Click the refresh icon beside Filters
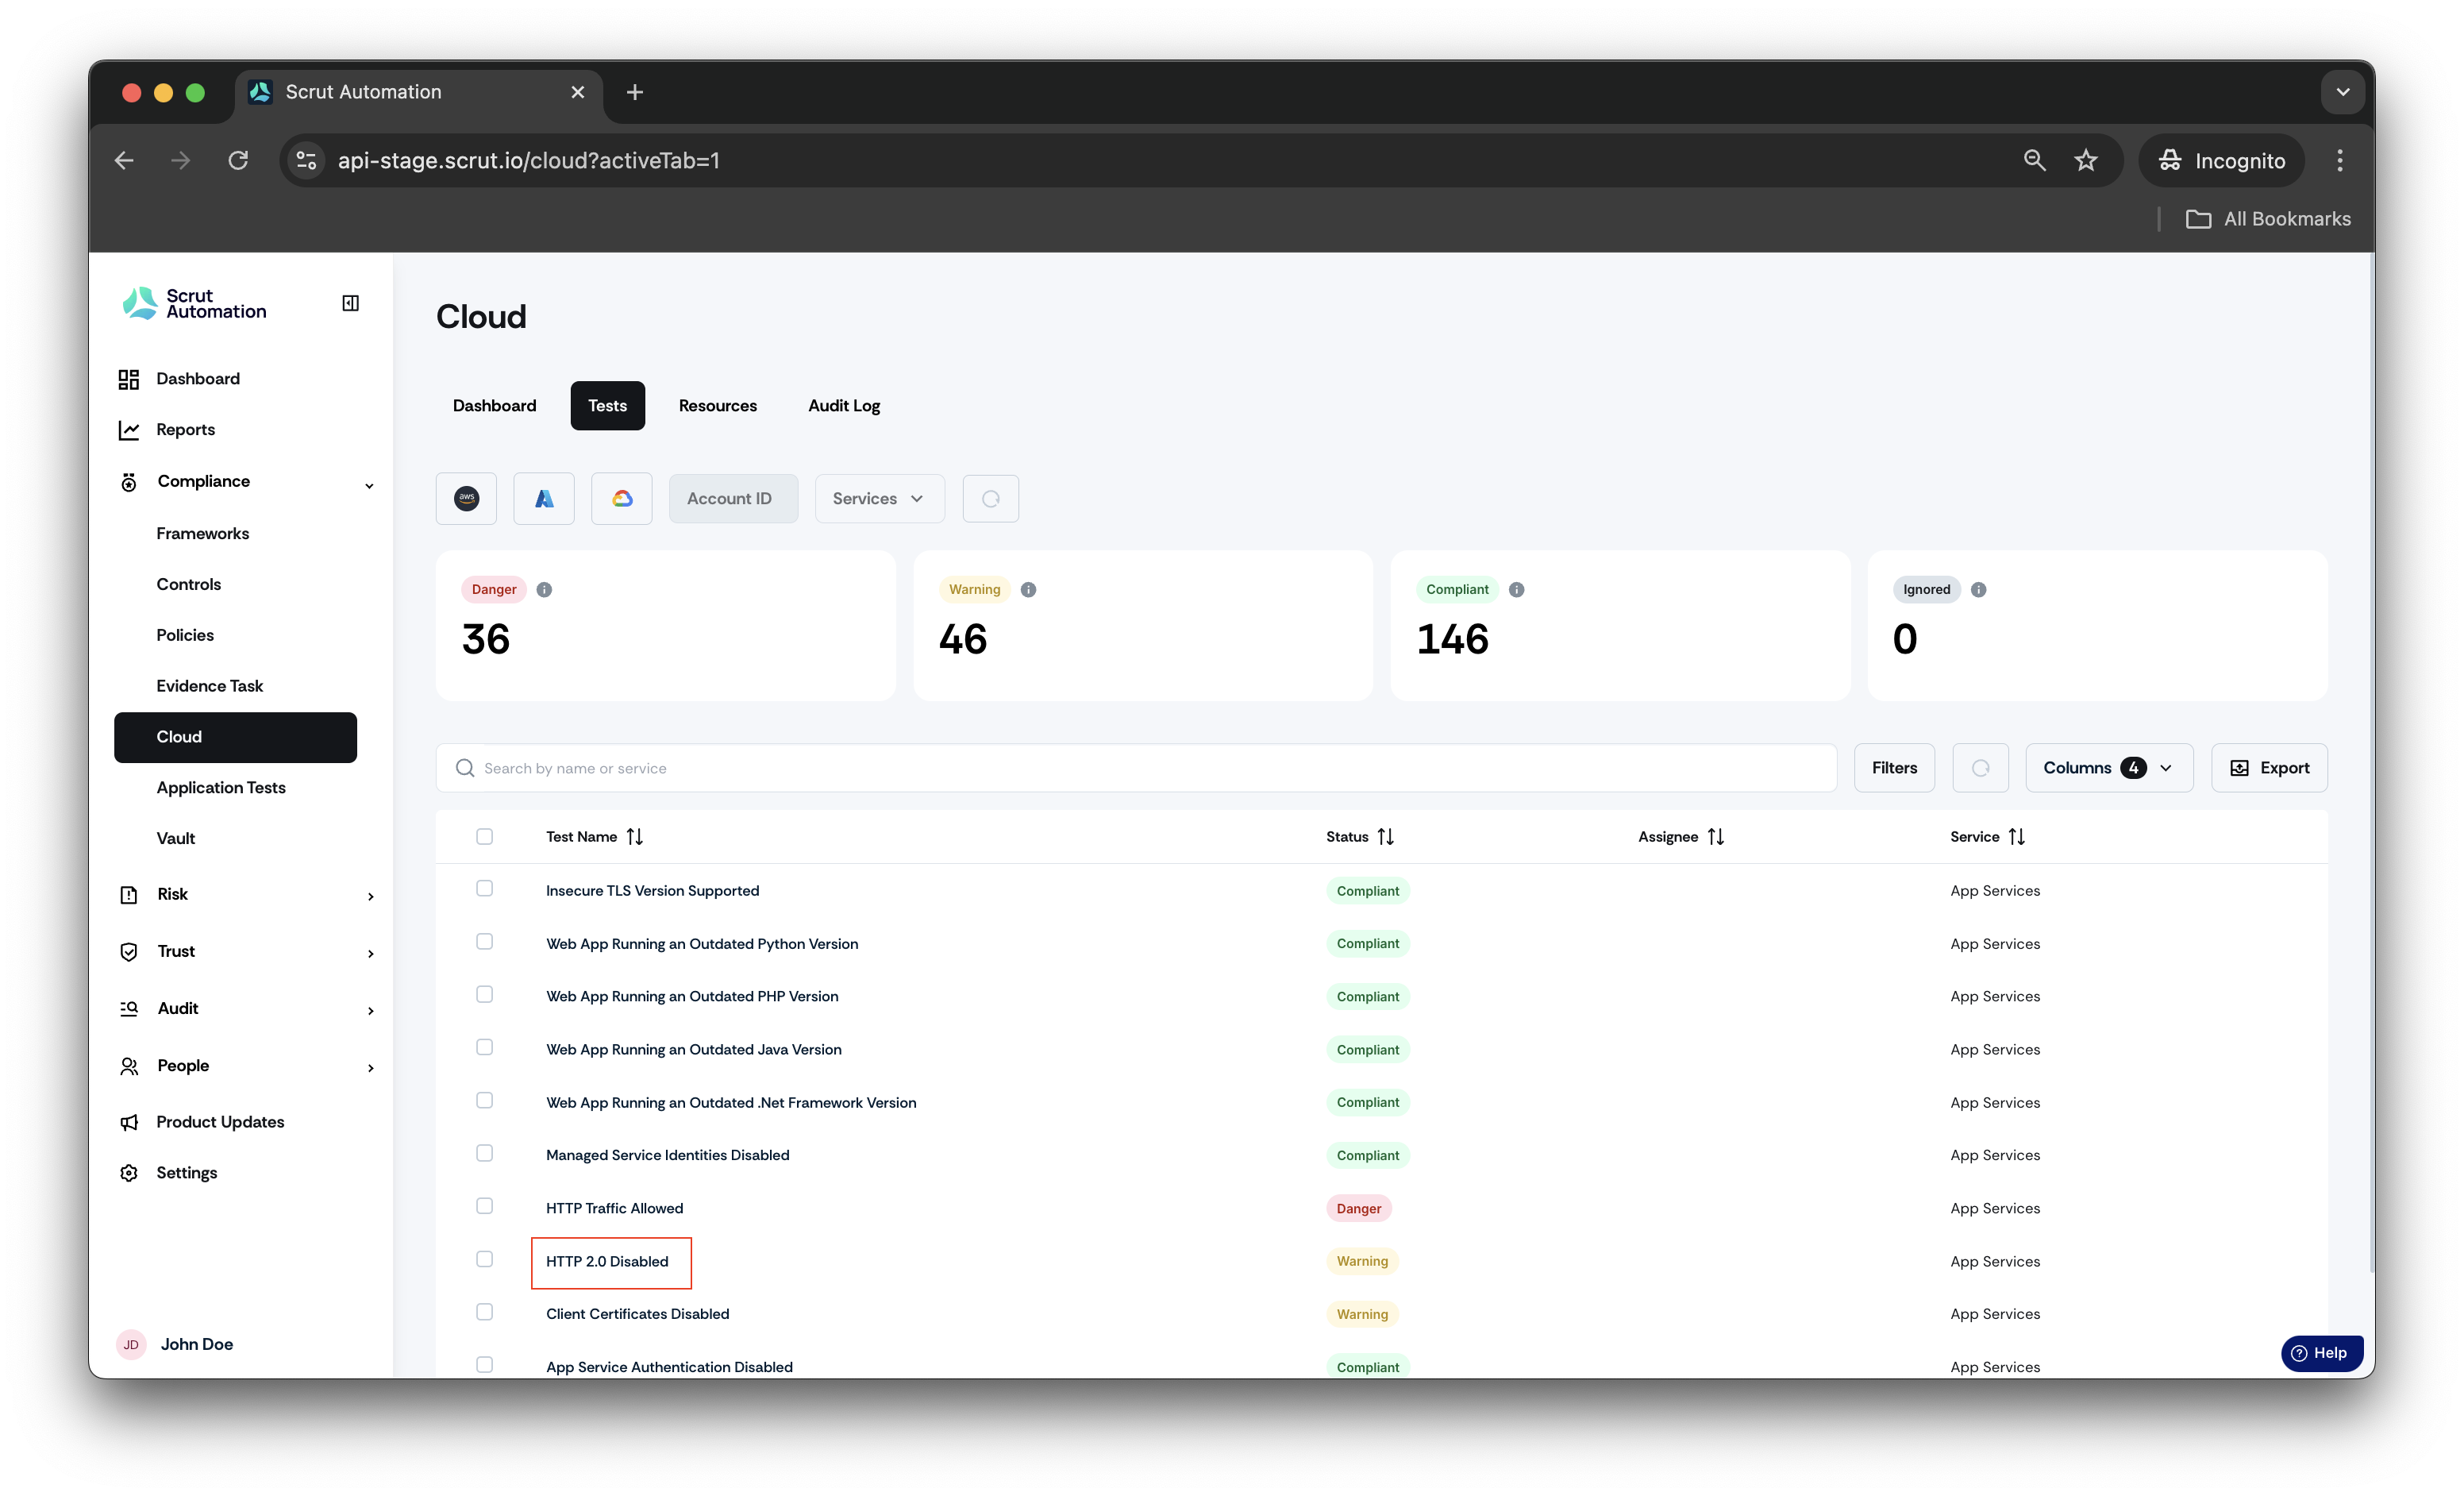Image resolution: width=2464 pixels, height=1496 pixels. pos(1981,768)
